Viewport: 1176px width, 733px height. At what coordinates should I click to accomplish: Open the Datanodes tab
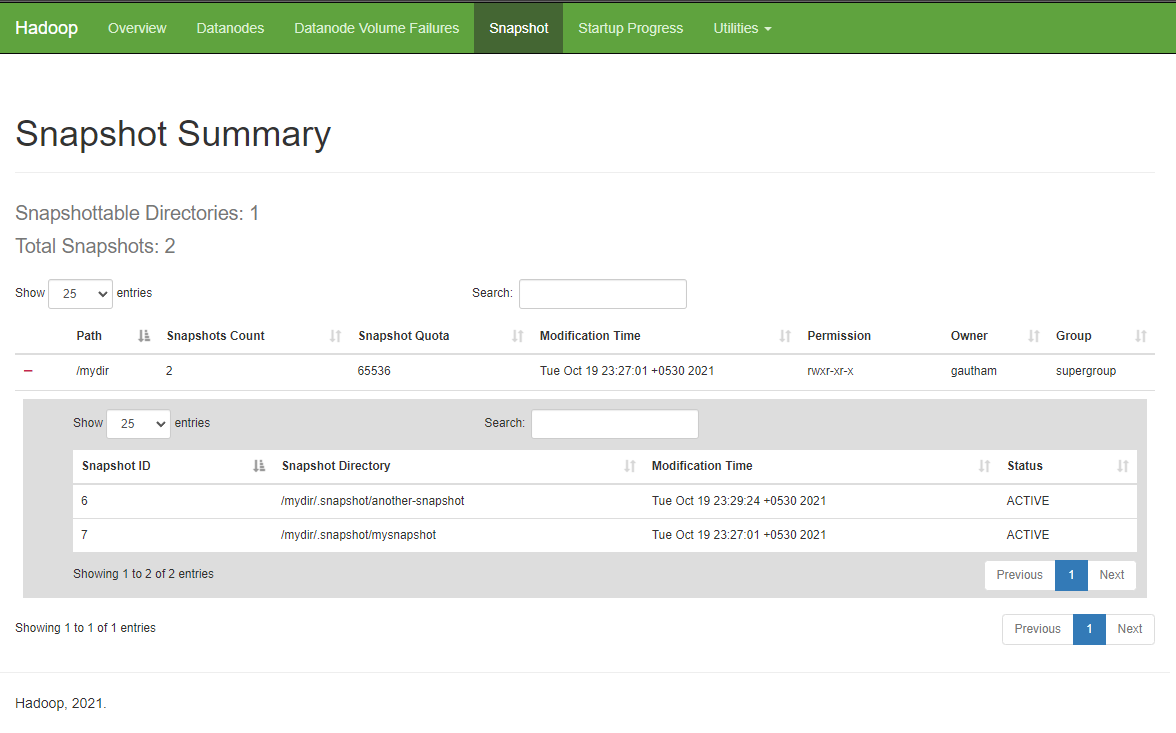point(230,29)
